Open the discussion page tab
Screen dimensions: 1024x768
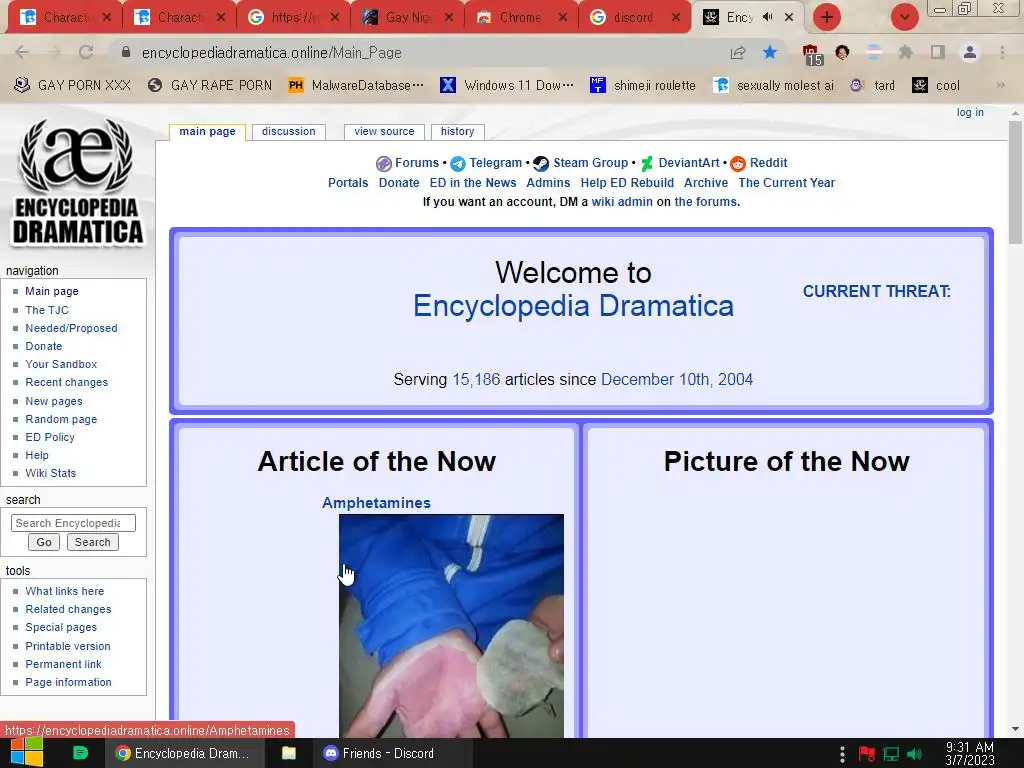coord(289,131)
